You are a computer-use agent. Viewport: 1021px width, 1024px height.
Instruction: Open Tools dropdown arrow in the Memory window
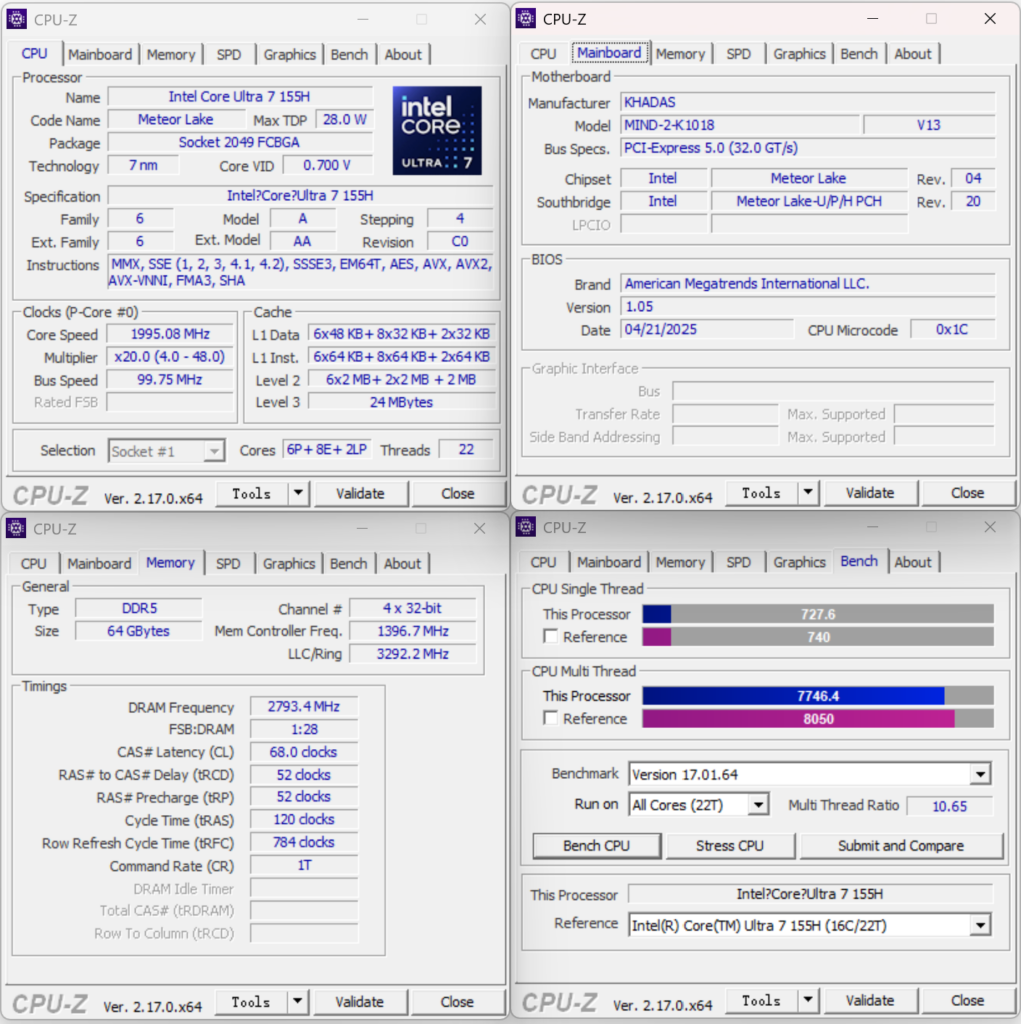tap(297, 1002)
